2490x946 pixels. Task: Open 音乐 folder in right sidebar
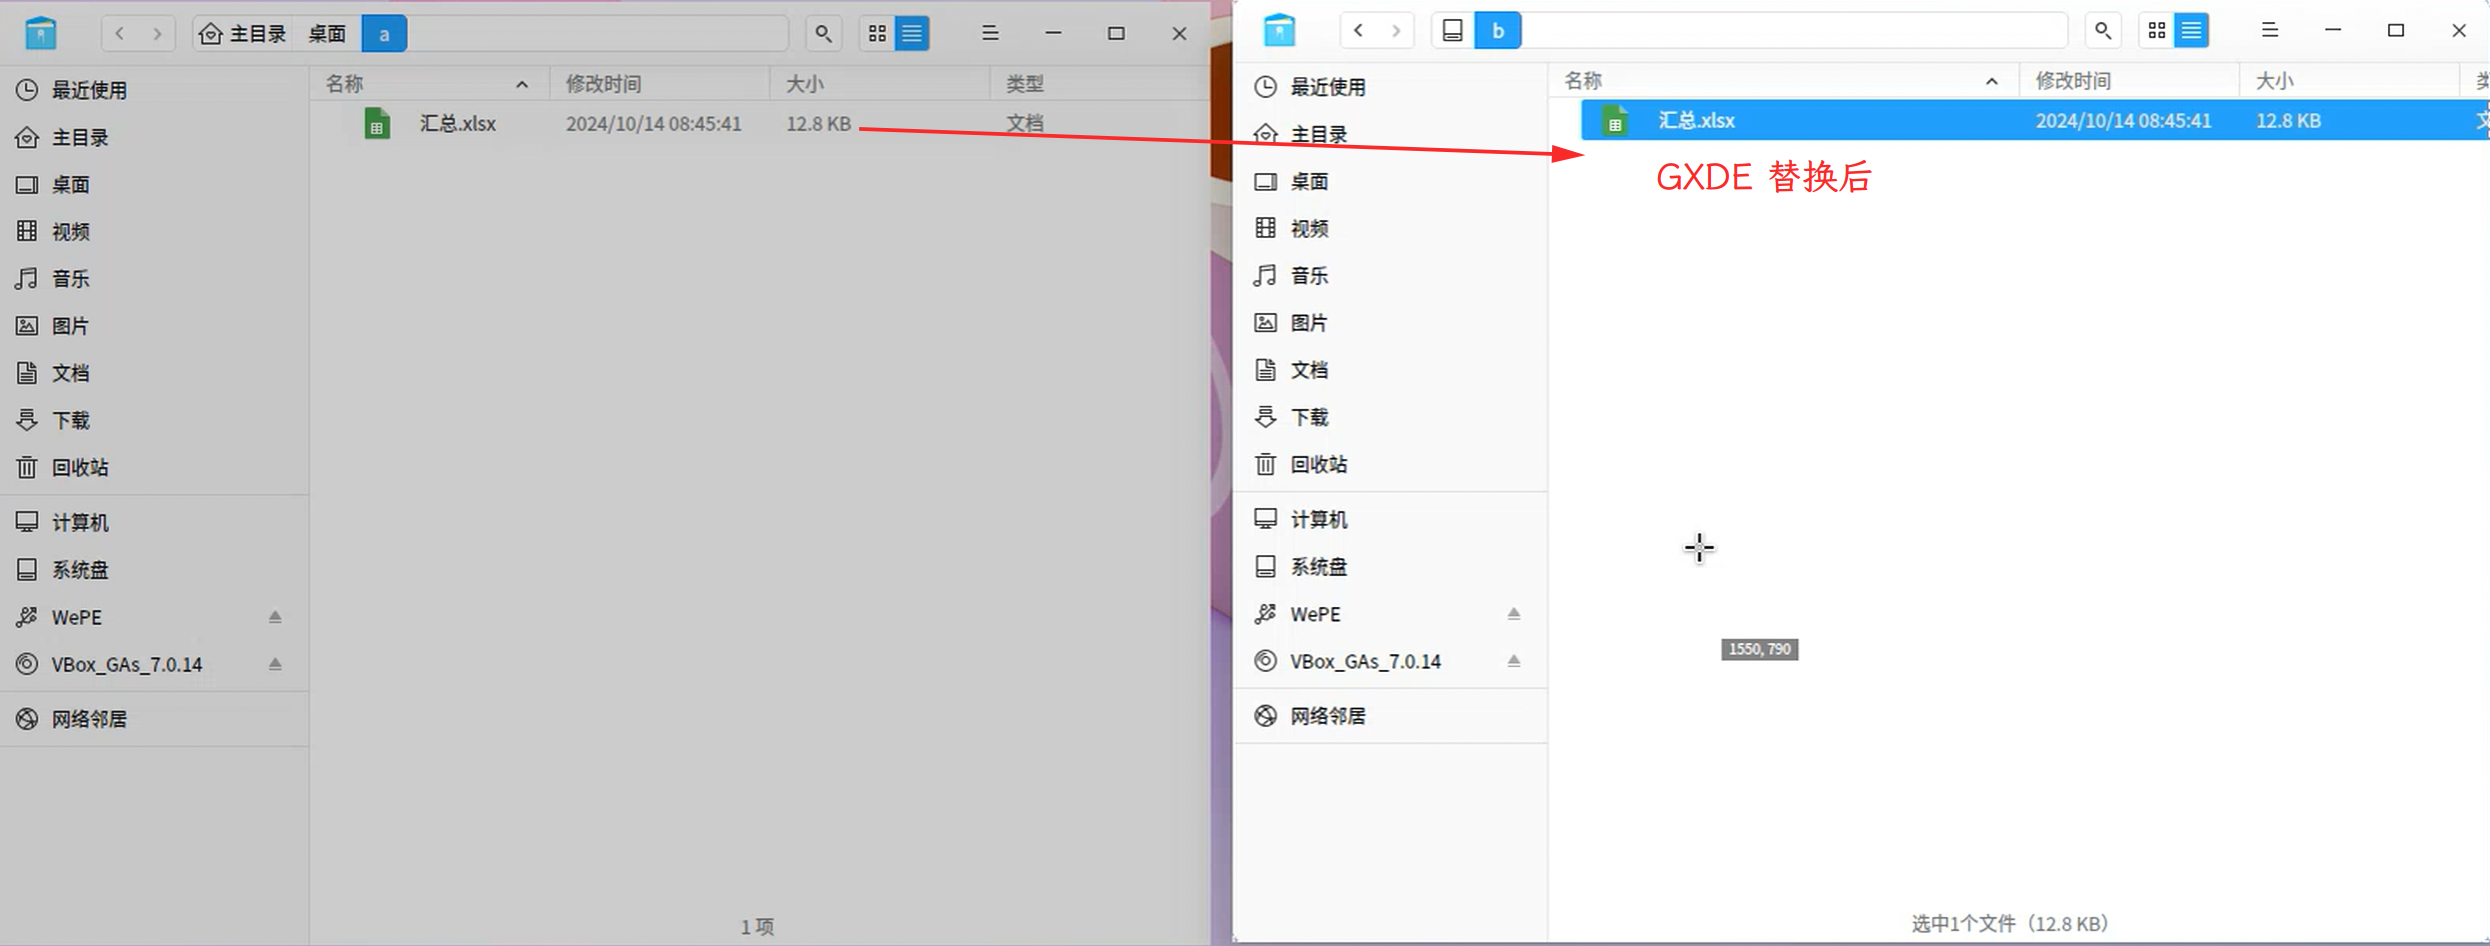1391,275
